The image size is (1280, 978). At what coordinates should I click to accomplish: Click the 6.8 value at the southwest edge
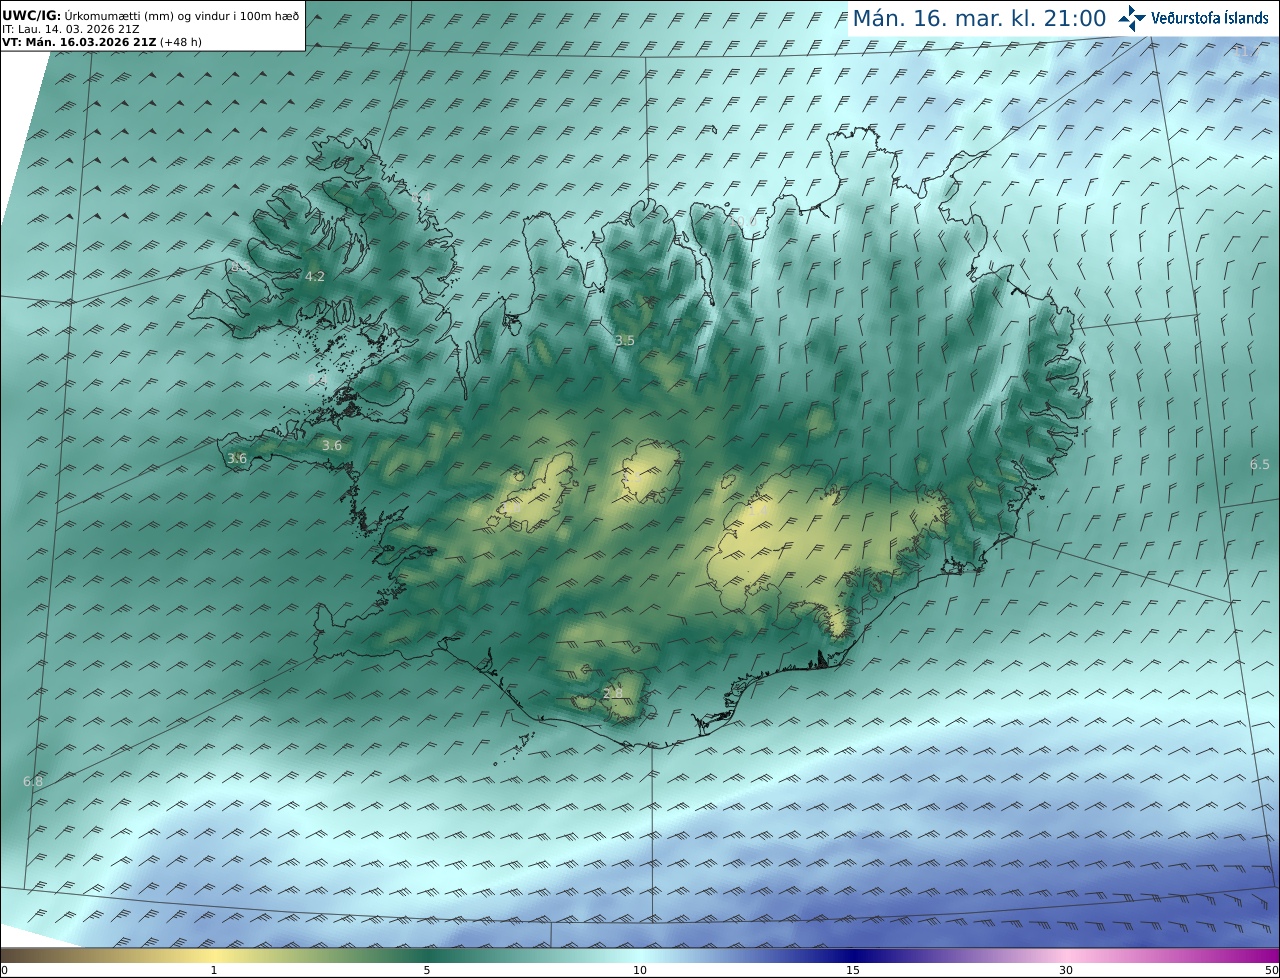click(x=32, y=781)
